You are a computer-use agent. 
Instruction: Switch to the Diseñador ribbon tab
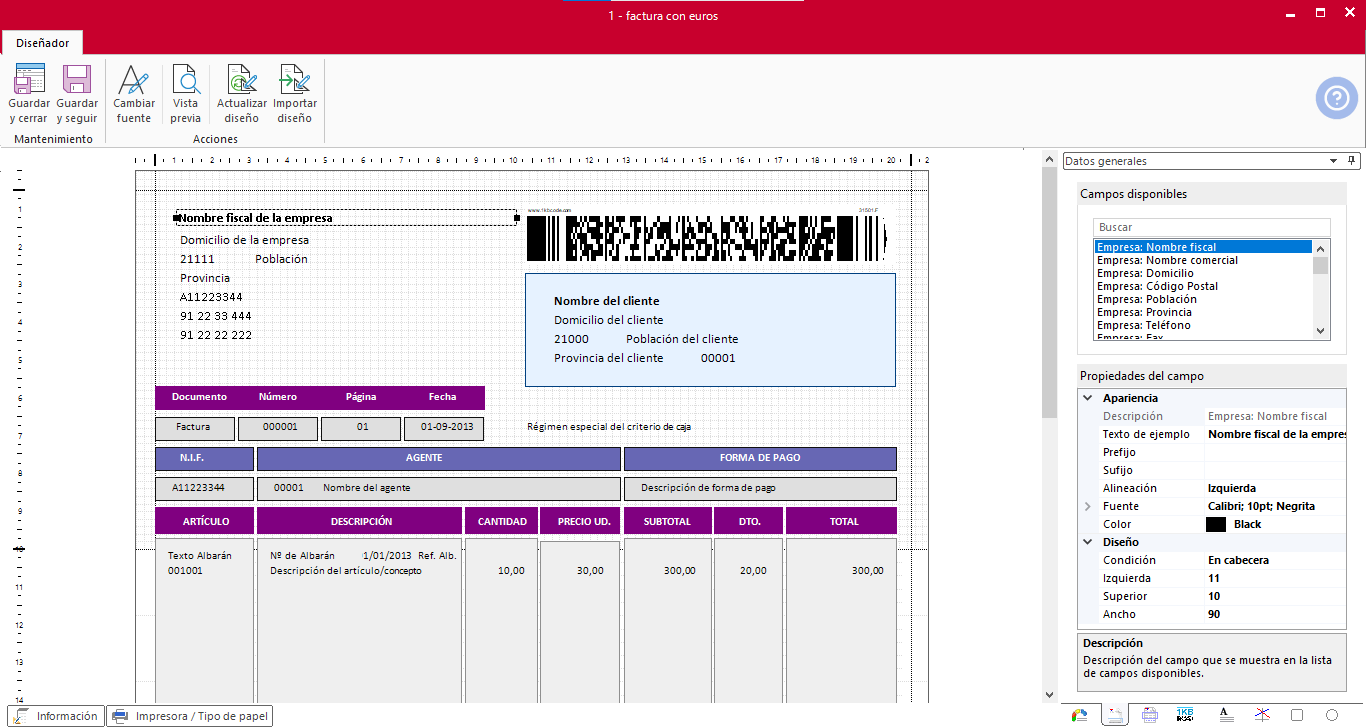coord(42,43)
